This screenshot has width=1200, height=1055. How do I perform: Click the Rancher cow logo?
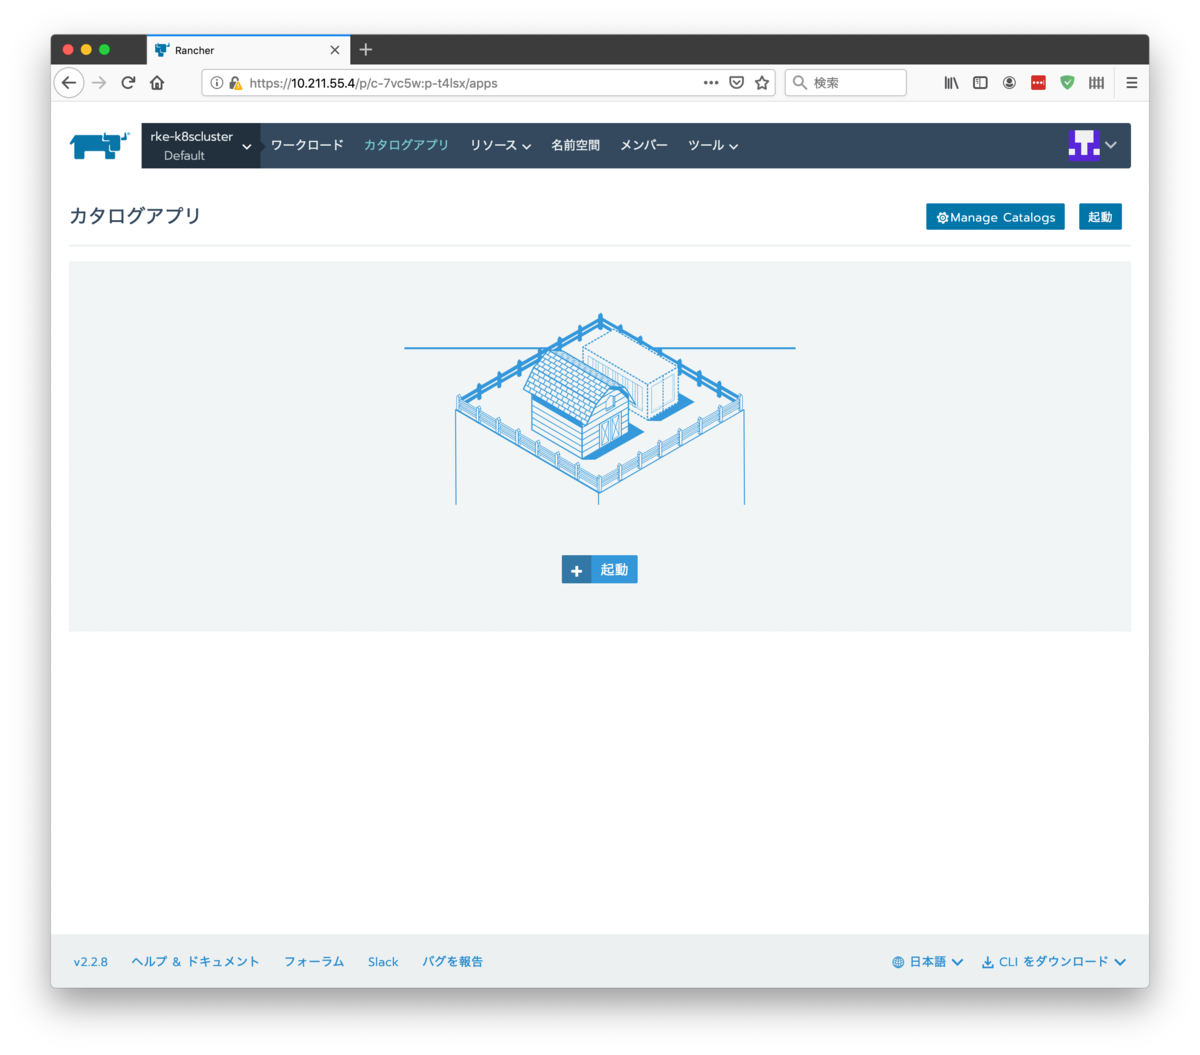tap(97, 145)
